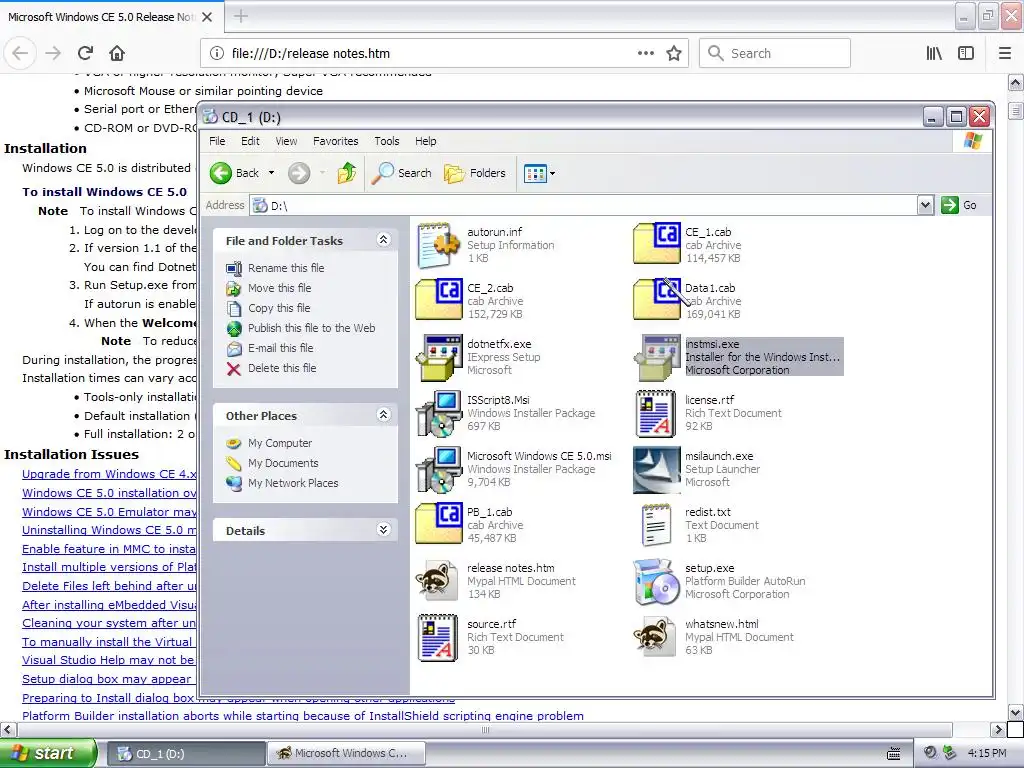Select the ISScript8.Msi package icon

point(438,413)
